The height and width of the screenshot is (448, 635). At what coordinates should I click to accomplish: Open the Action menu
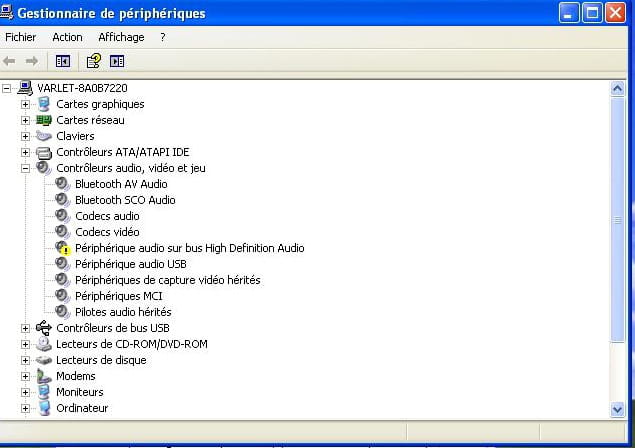(x=67, y=37)
